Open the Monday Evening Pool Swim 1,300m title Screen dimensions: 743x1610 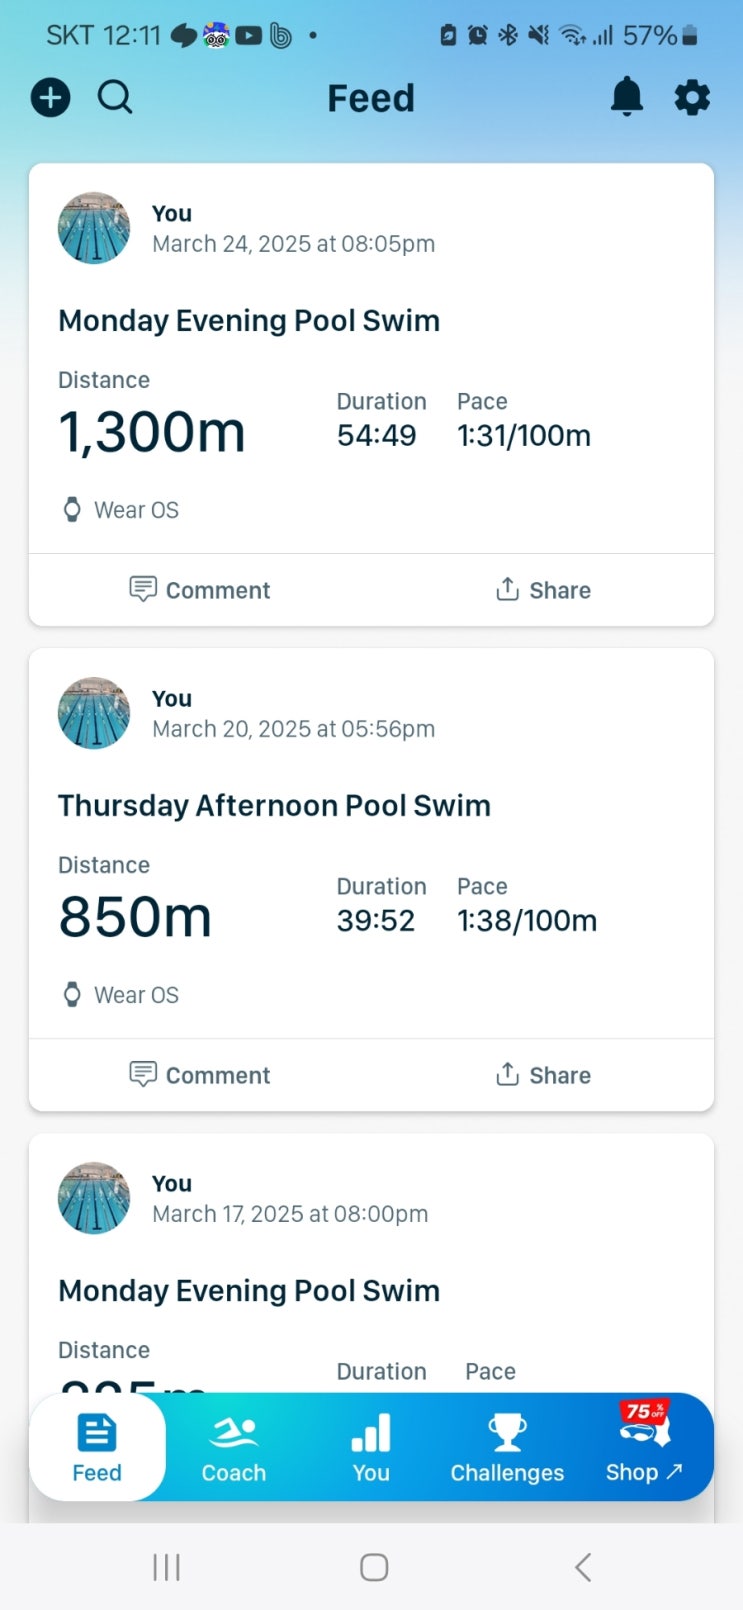pos(249,321)
